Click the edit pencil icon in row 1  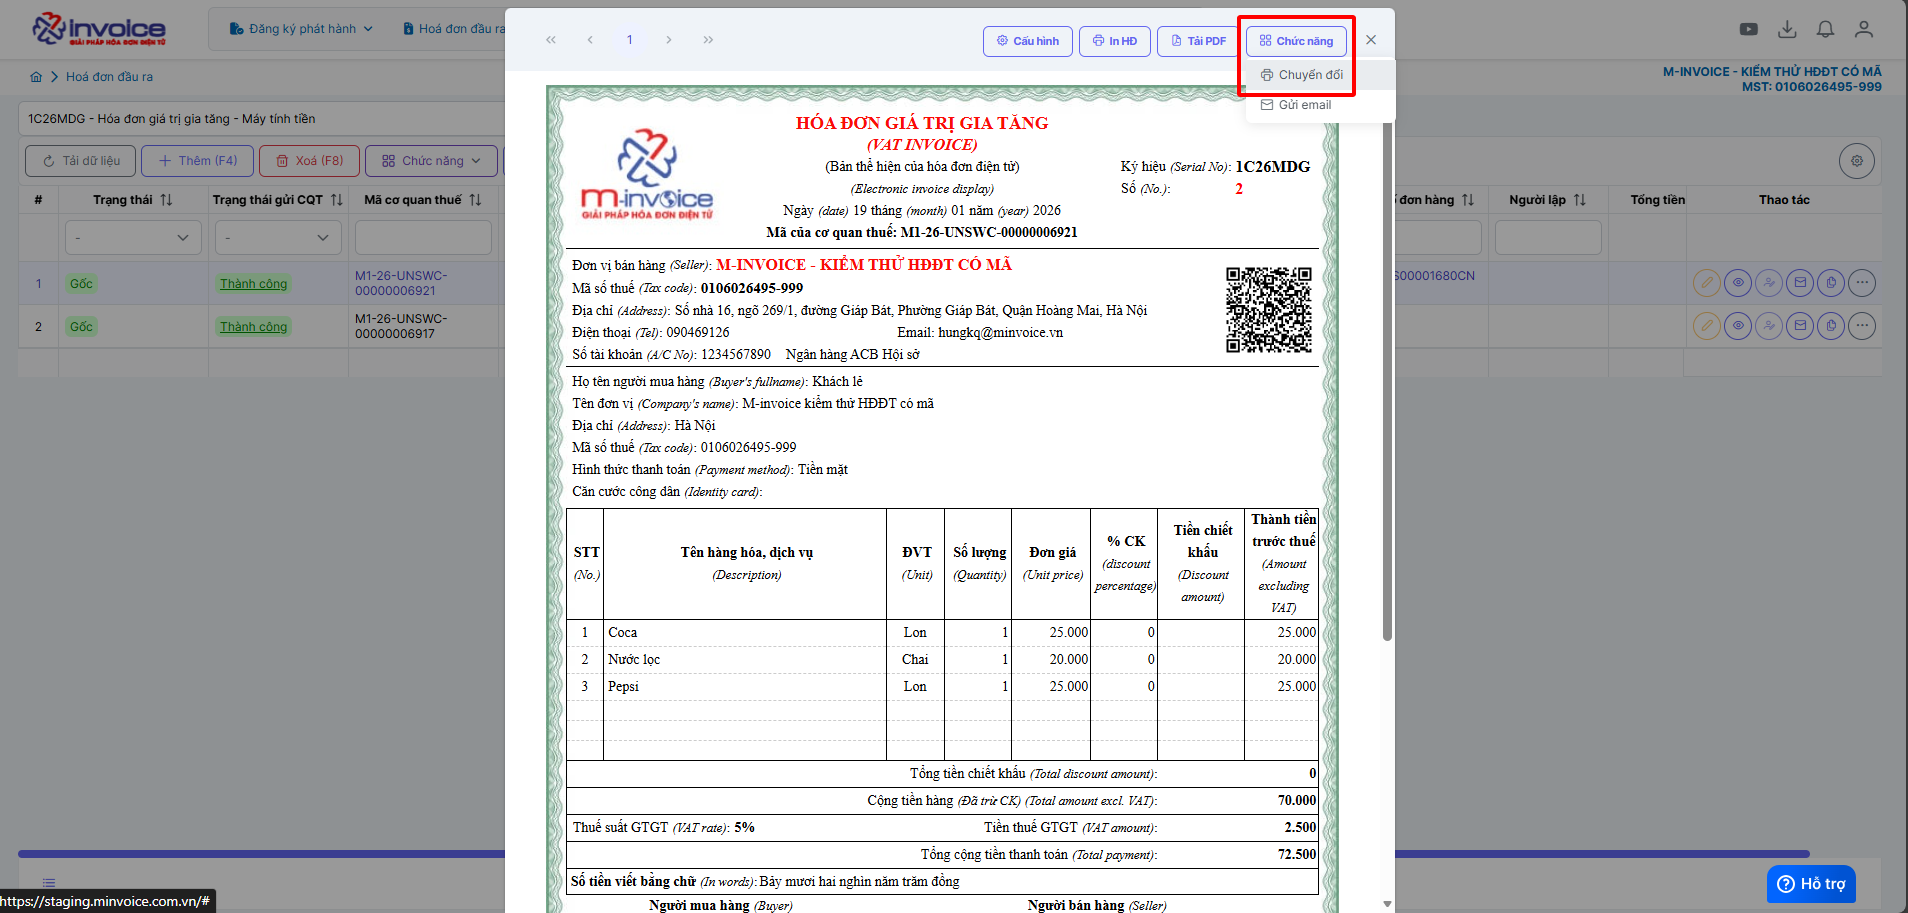pyautogui.click(x=1707, y=283)
